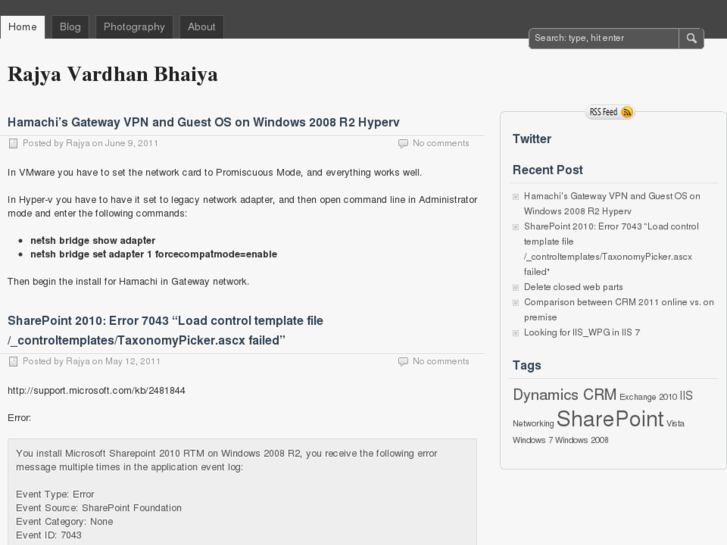Screen dimensions: 727x545
Task: Select the Windows 7 tag
Action: pyautogui.click(x=533, y=440)
